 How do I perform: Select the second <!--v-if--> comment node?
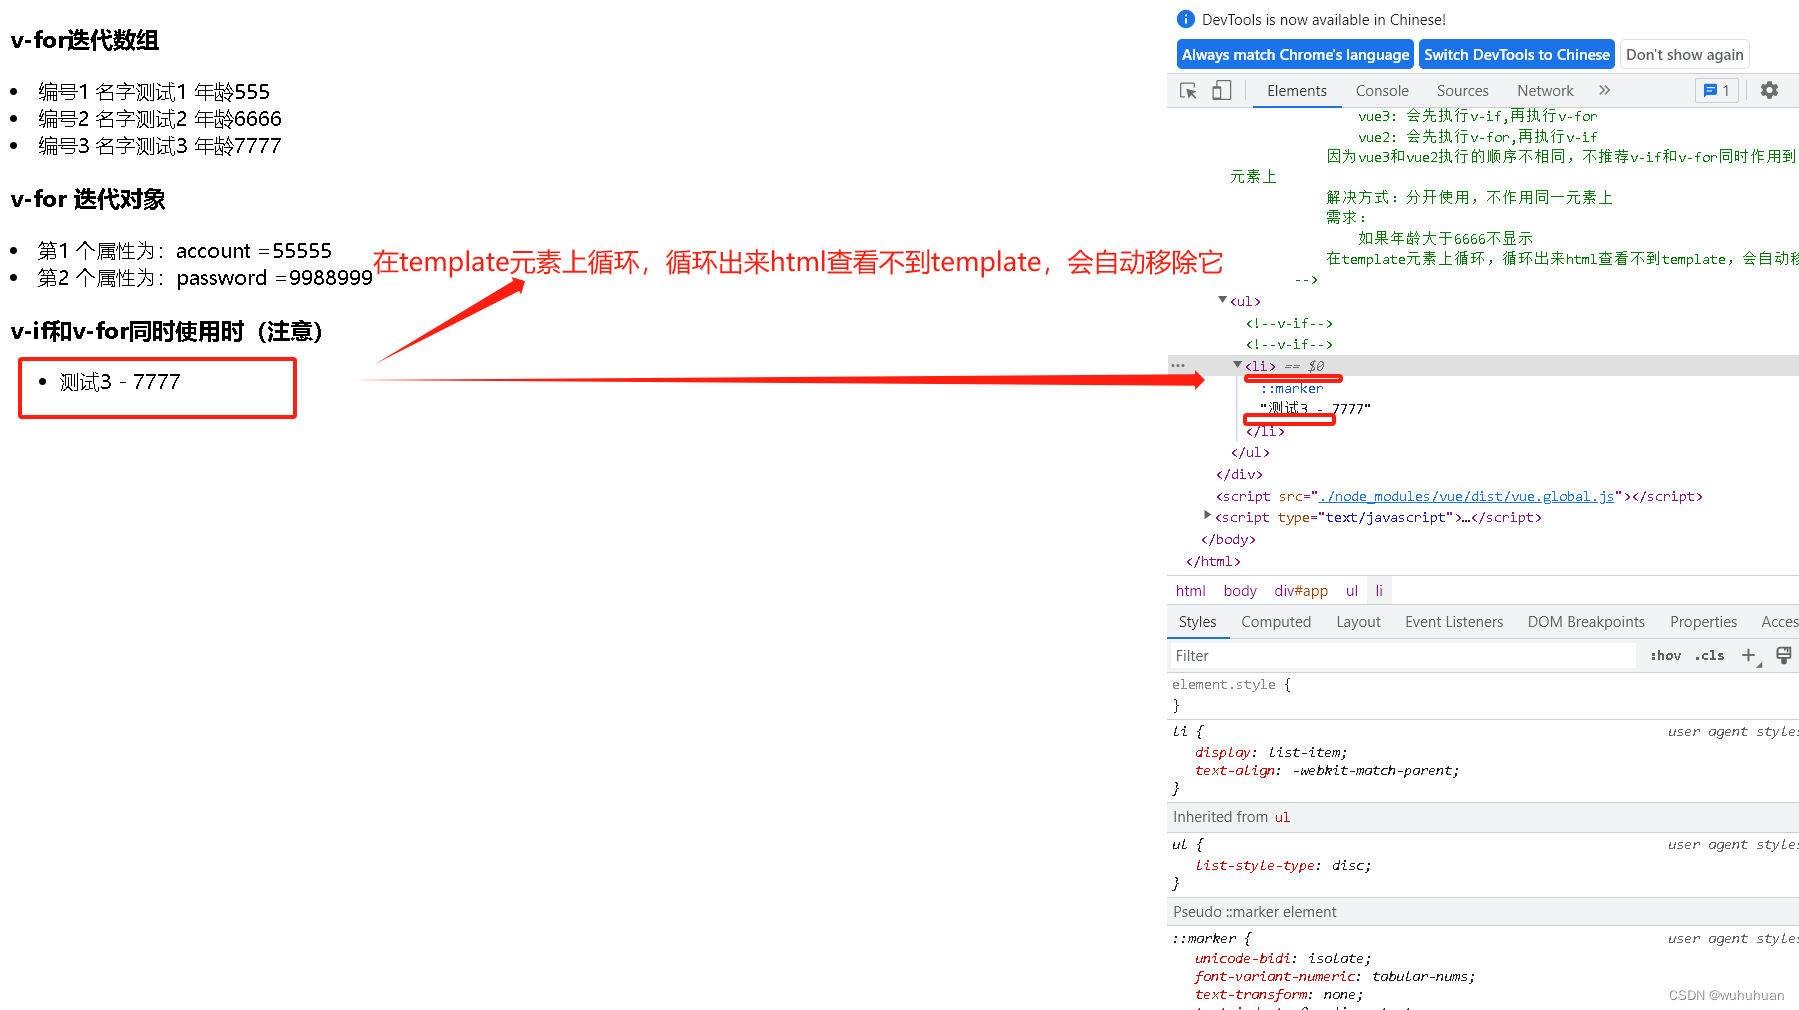pyautogui.click(x=1289, y=344)
